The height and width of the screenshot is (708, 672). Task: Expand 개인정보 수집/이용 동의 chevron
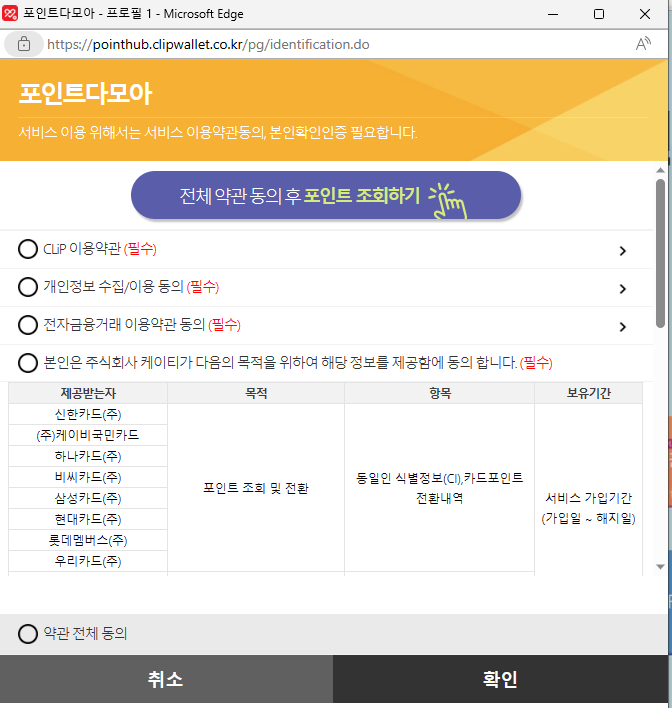[622, 288]
